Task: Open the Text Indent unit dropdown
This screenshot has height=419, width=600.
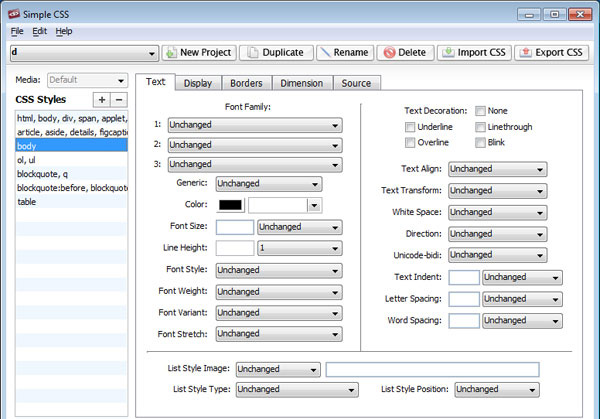Action: tap(522, 277)
